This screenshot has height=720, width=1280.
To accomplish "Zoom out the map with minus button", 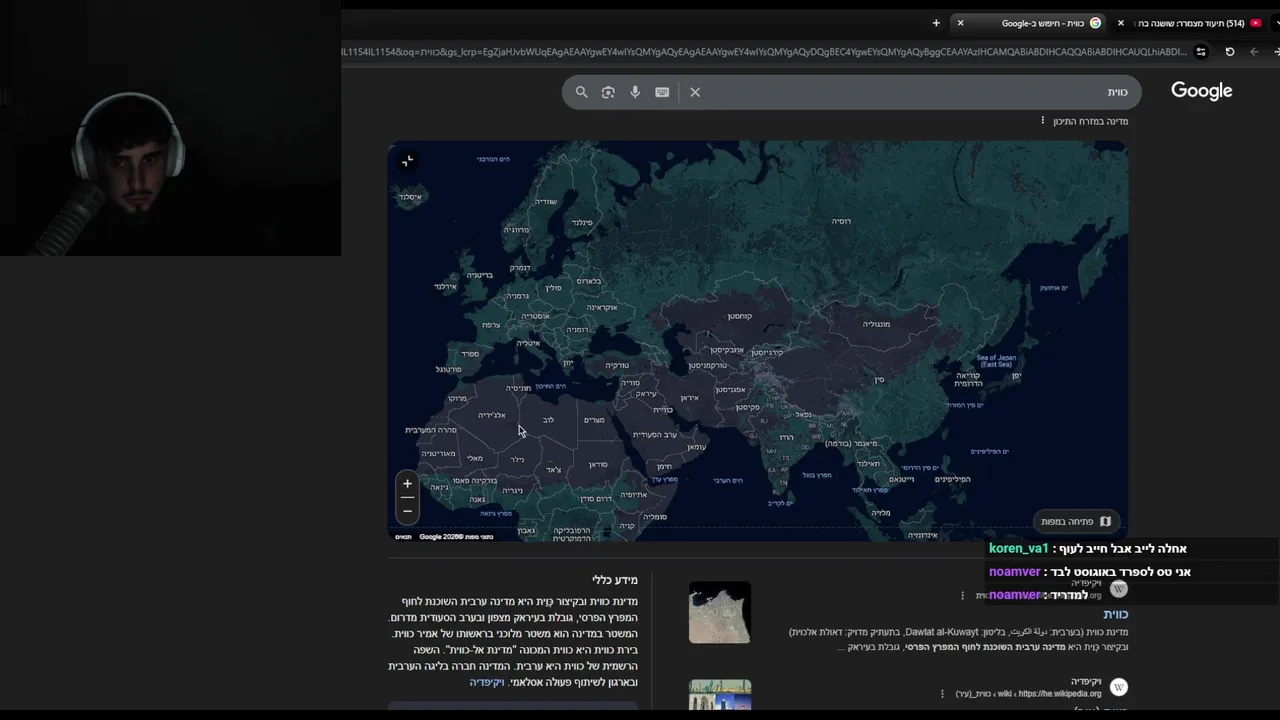I will pos(407,511).
